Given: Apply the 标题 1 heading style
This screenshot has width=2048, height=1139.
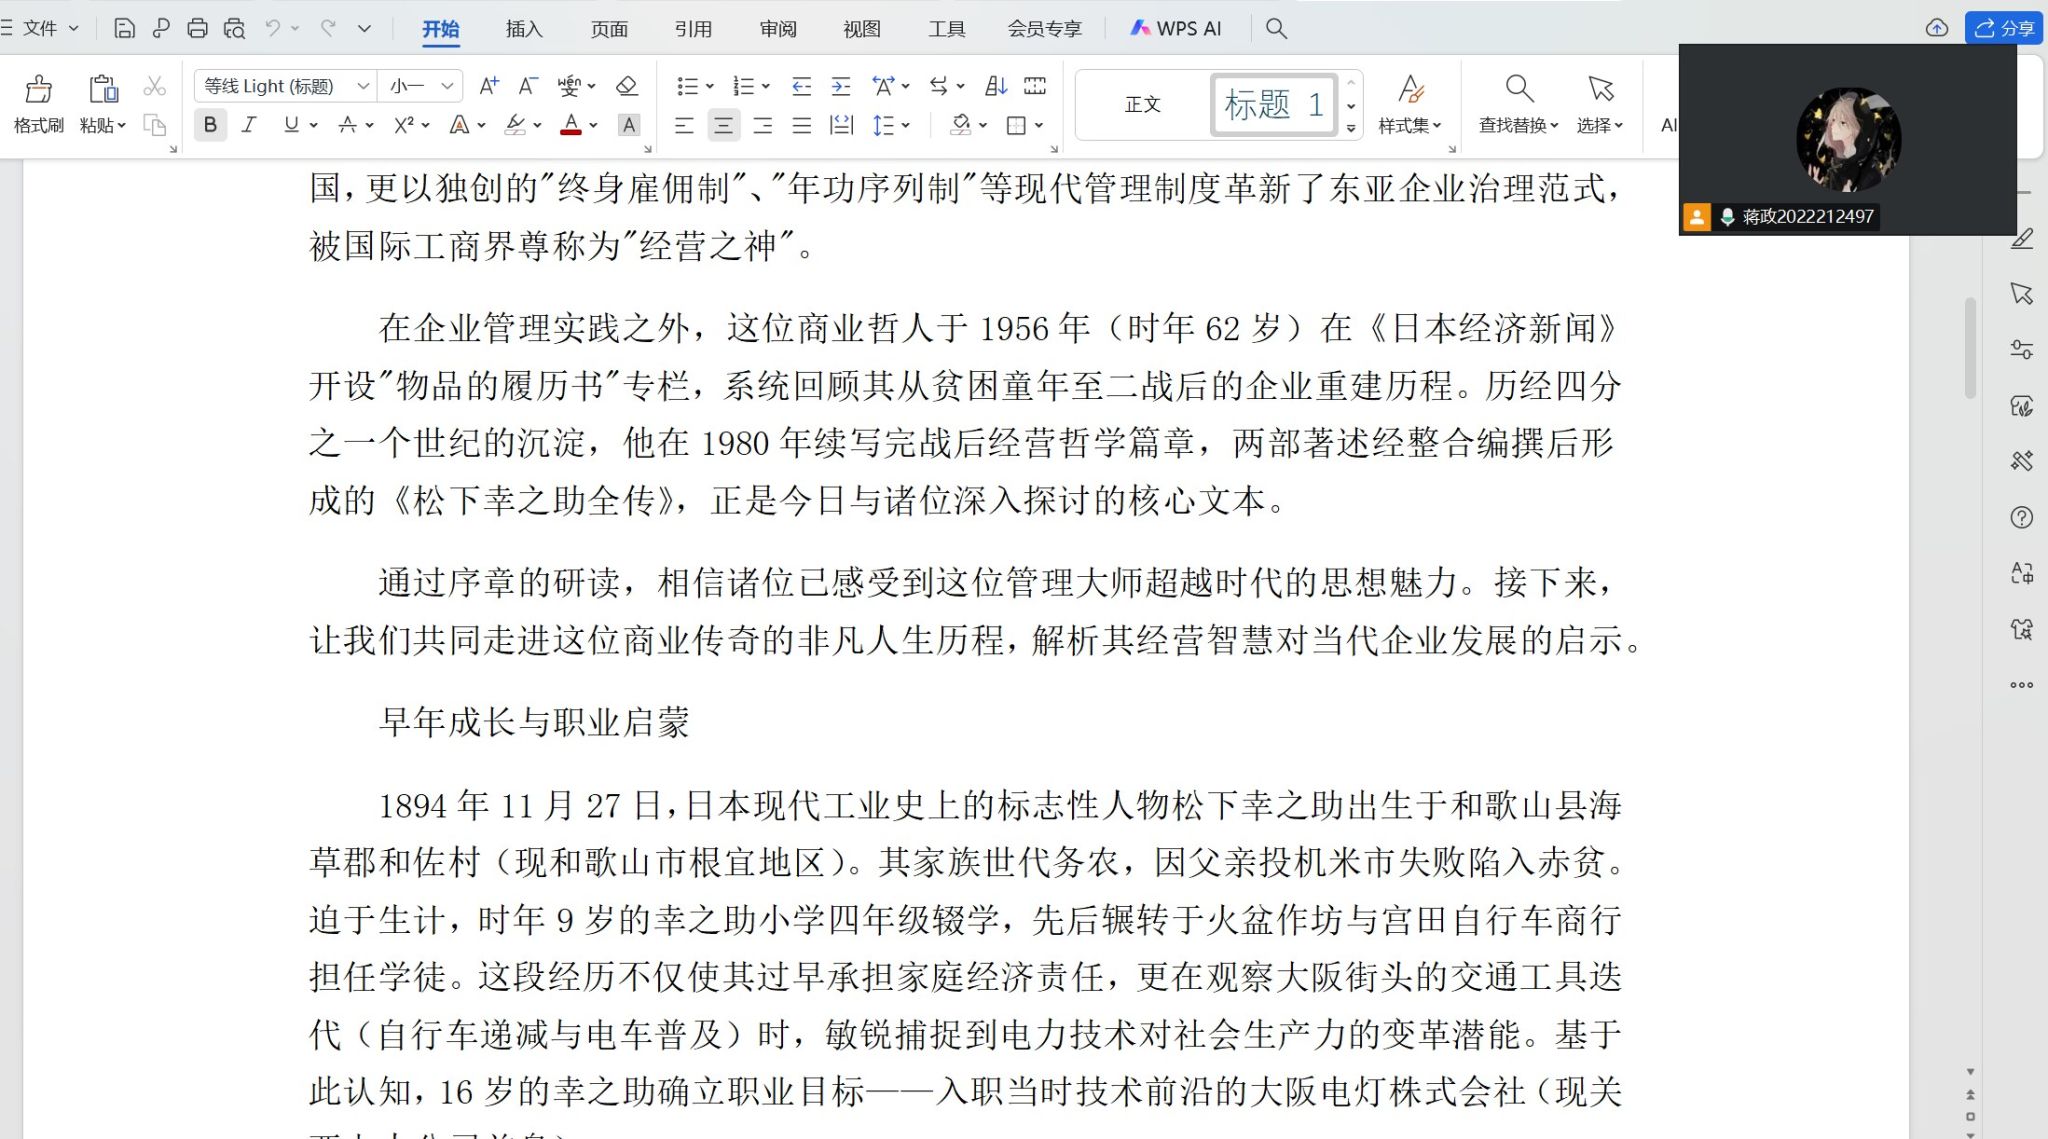Looking at the screenshot, I should [1273, 104].
